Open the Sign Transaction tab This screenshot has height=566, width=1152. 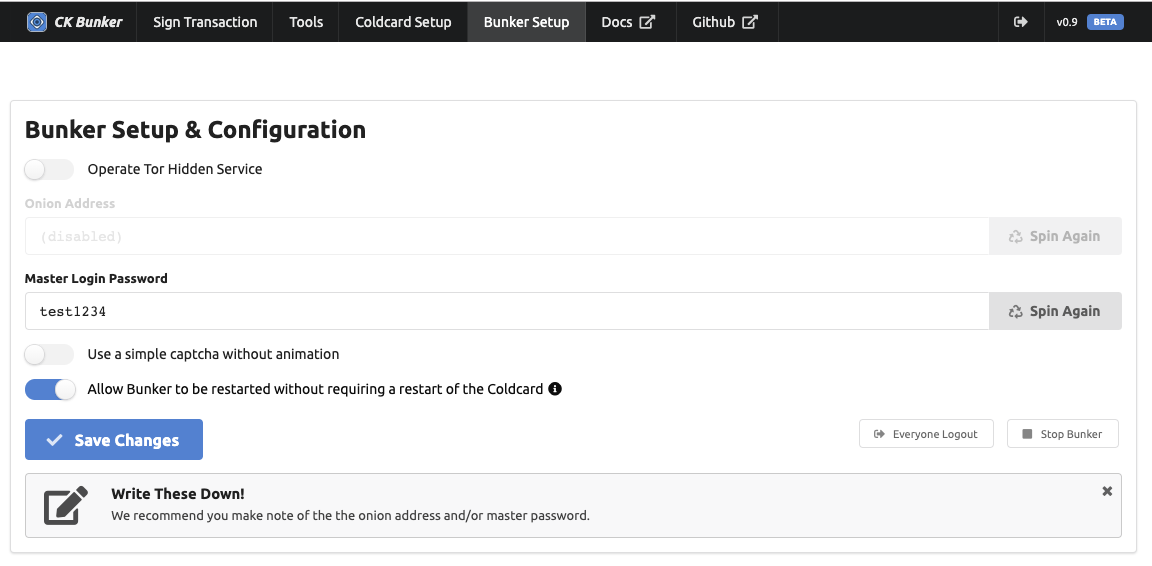(205, 22)
